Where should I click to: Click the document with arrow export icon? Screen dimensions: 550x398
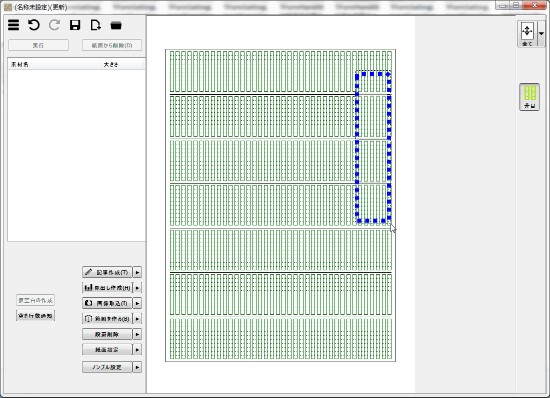[95, 25]
